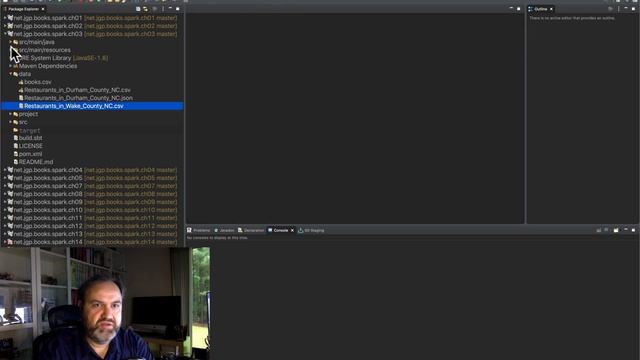Viewport: 640px width, 360px height.
Task: Expand the net.jgp.books.spark.ch05 project arrow
Action: coord(5,178)
